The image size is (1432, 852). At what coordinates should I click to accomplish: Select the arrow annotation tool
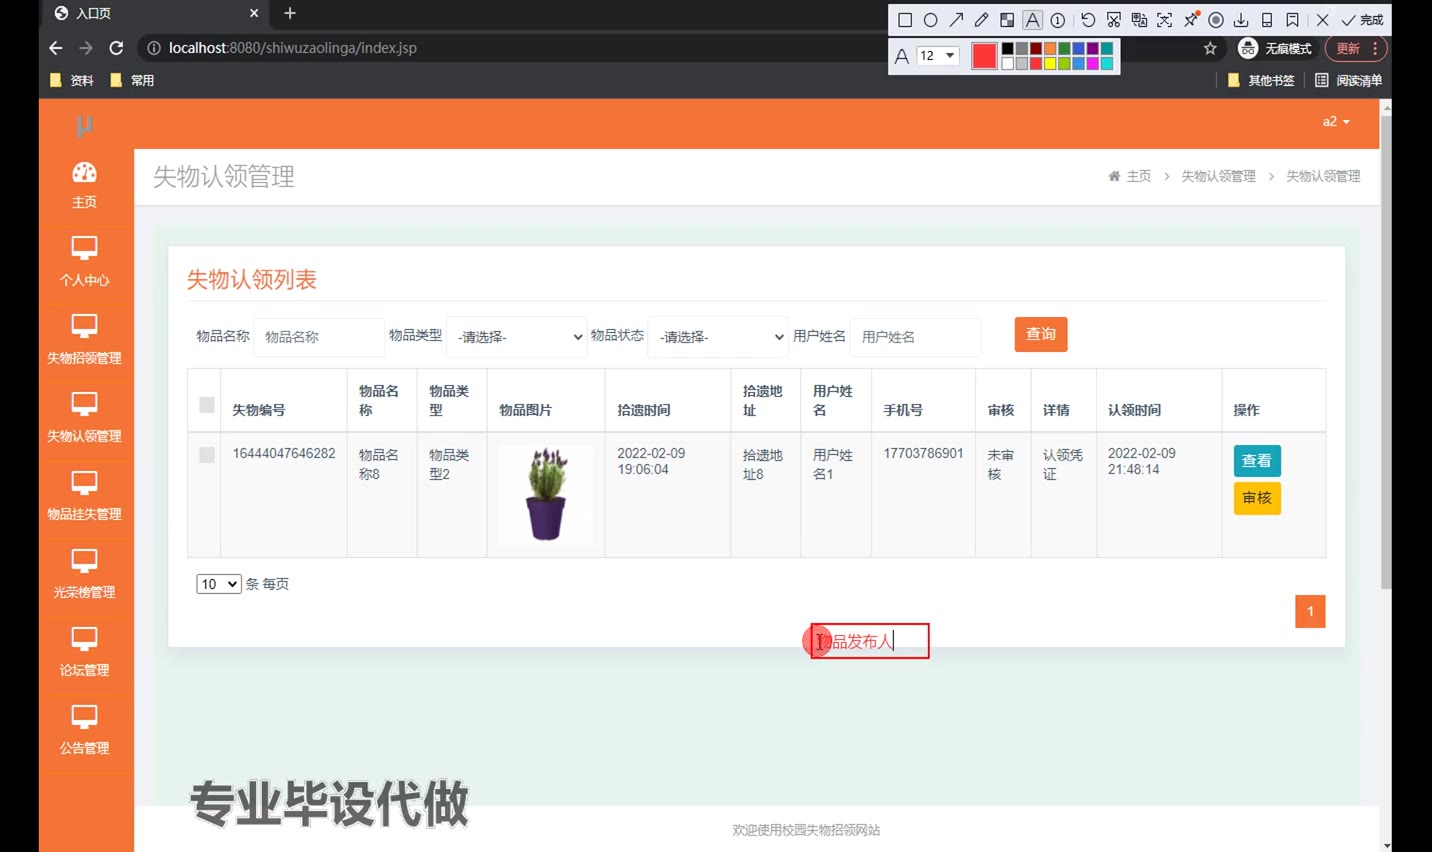956,20
